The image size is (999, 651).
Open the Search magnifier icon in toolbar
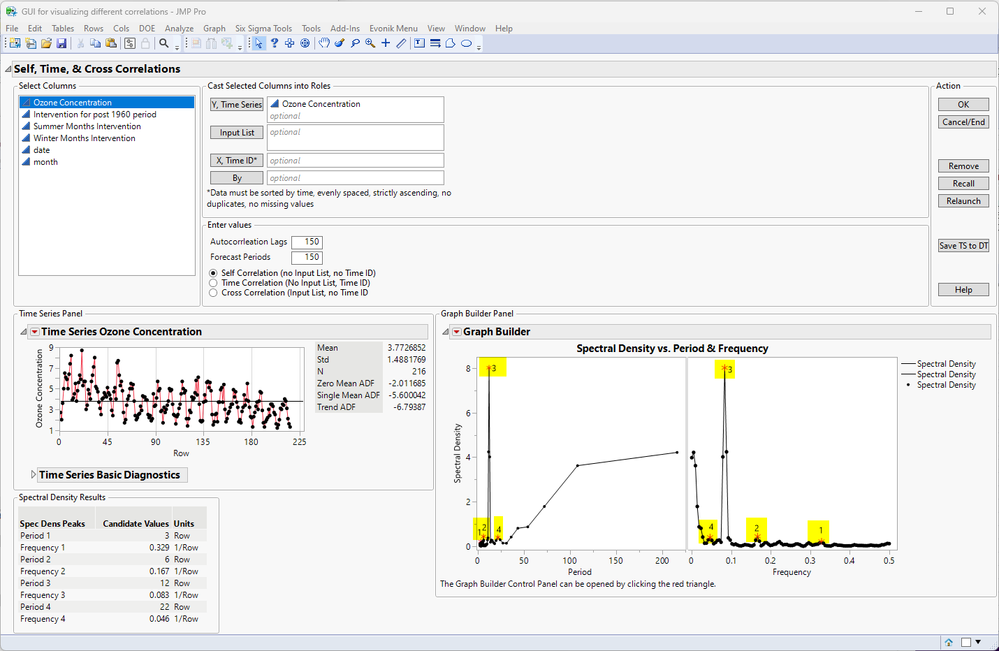[164, 43]
